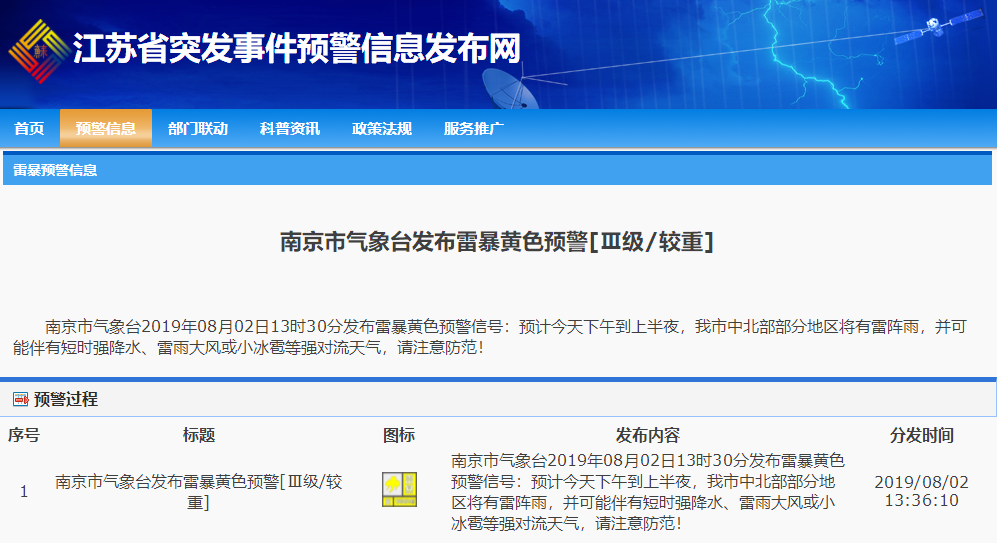Click the 标题 column header
The width and height of the screenshot is (997, 543).
pyautogui.click(x=198, y=436)
